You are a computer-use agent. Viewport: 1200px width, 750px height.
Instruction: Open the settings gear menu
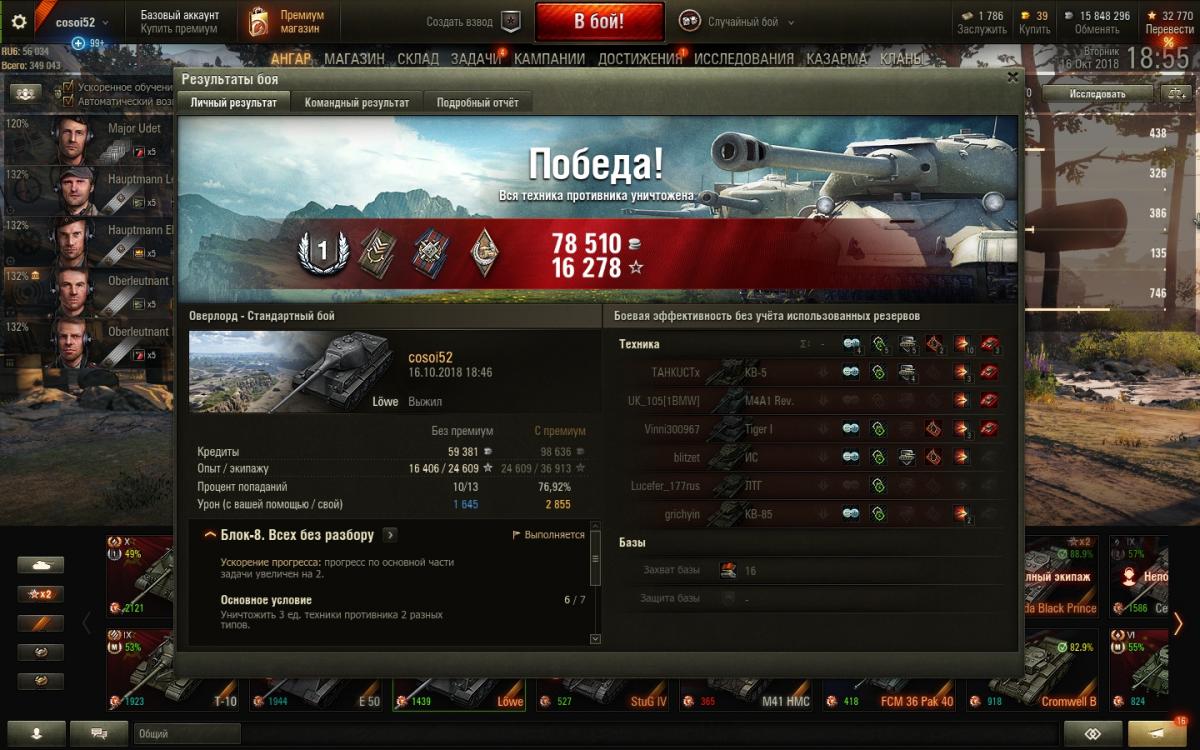tap(18, 22)
